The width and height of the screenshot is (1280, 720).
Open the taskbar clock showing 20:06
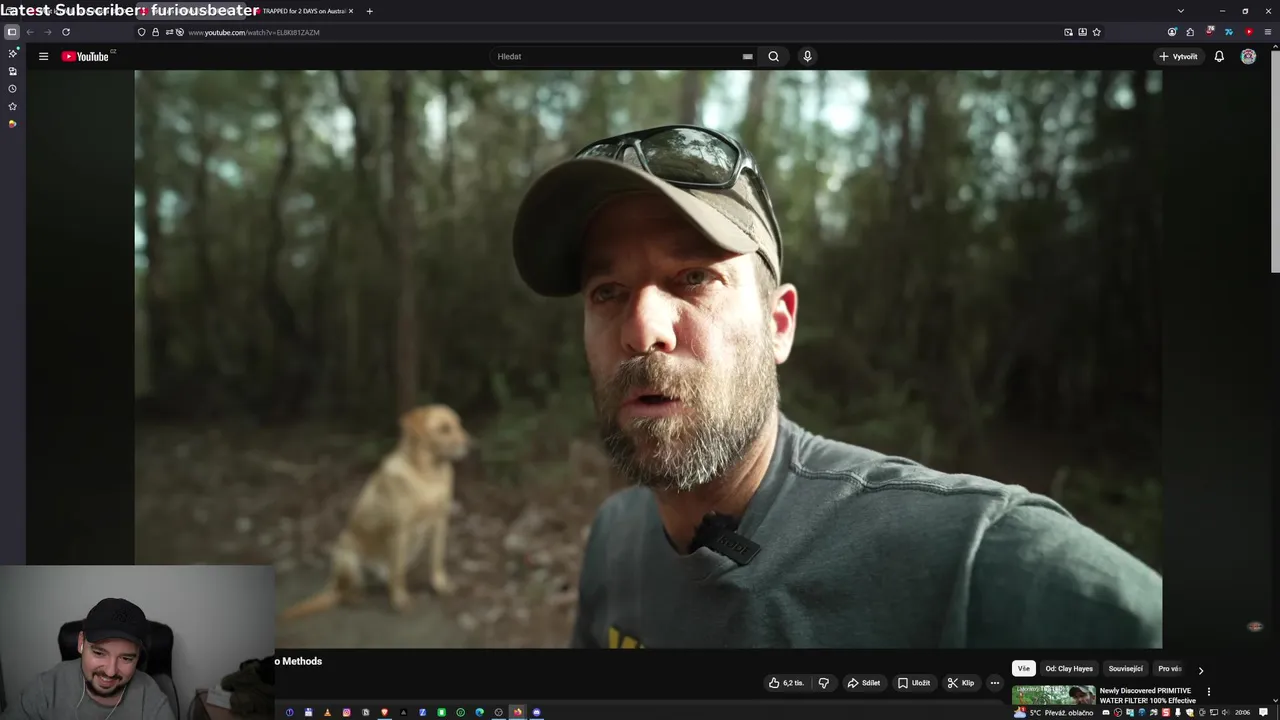tap(1242, 713)
